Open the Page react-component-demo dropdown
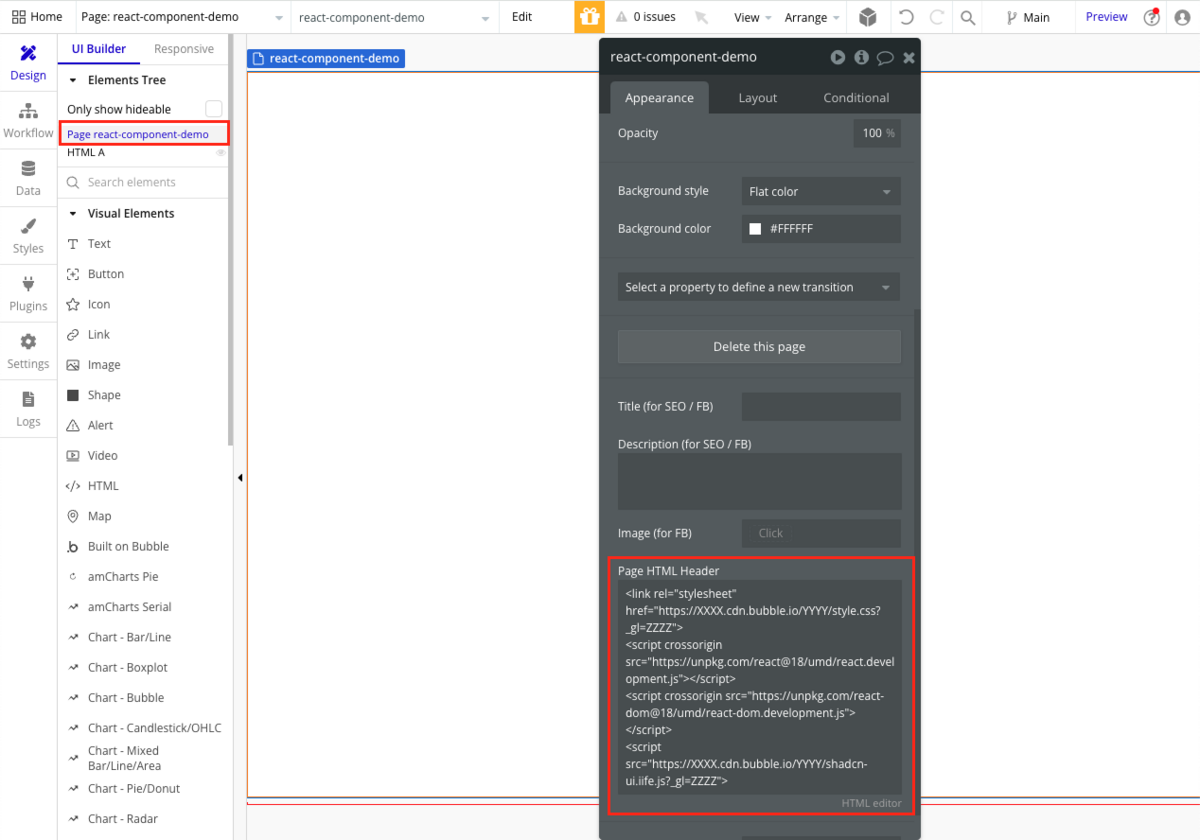Viewport: 1200px width, 840px height. [x=182, y=17]
